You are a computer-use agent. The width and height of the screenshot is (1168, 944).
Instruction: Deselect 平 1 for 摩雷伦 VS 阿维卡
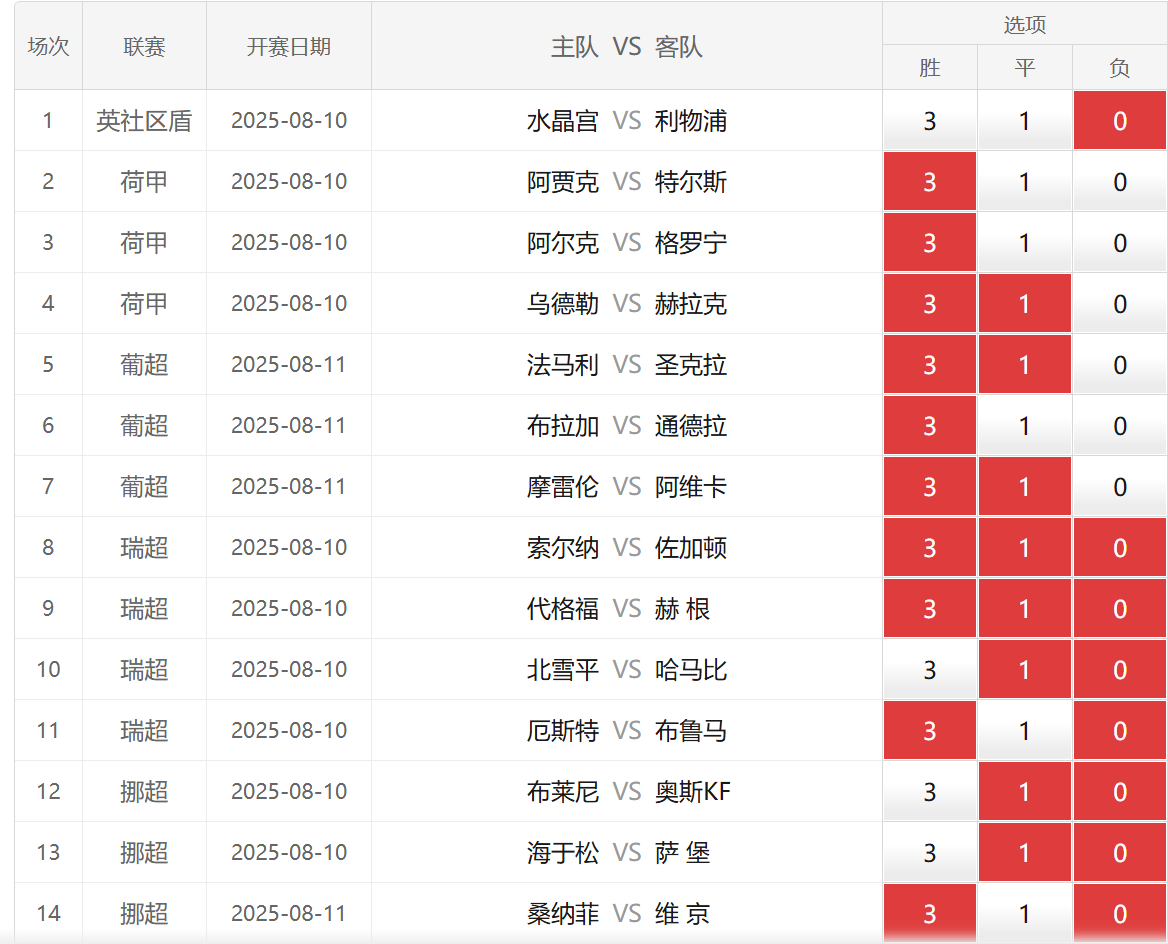[x=1024, y=487]
